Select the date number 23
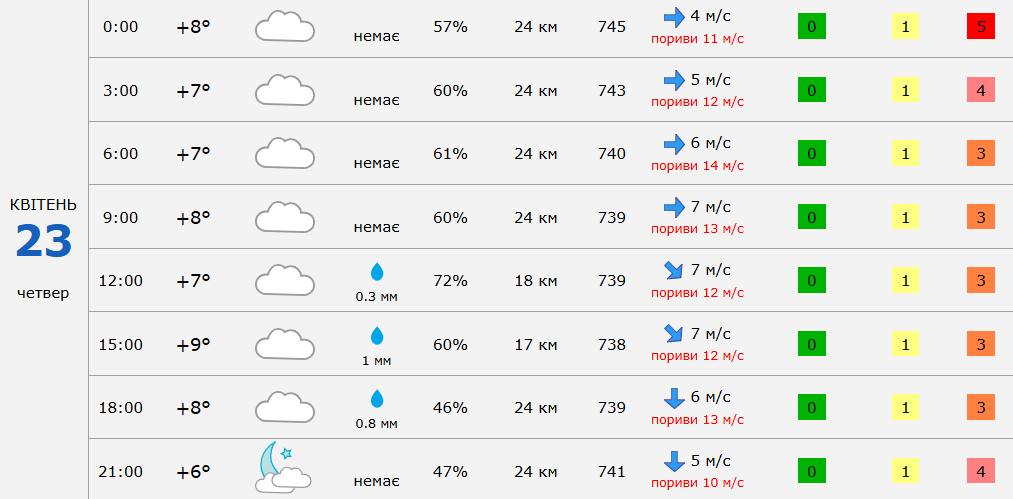 click(44, 242)
